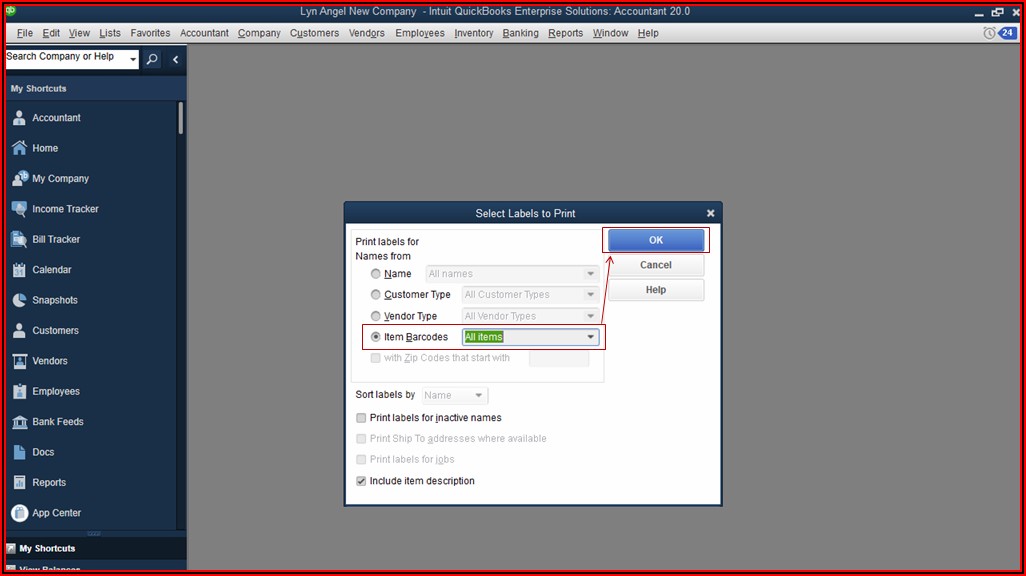Click the My Shortcuts header
The height and width of the screenshot is (576, 1026).
pos(96,88)
